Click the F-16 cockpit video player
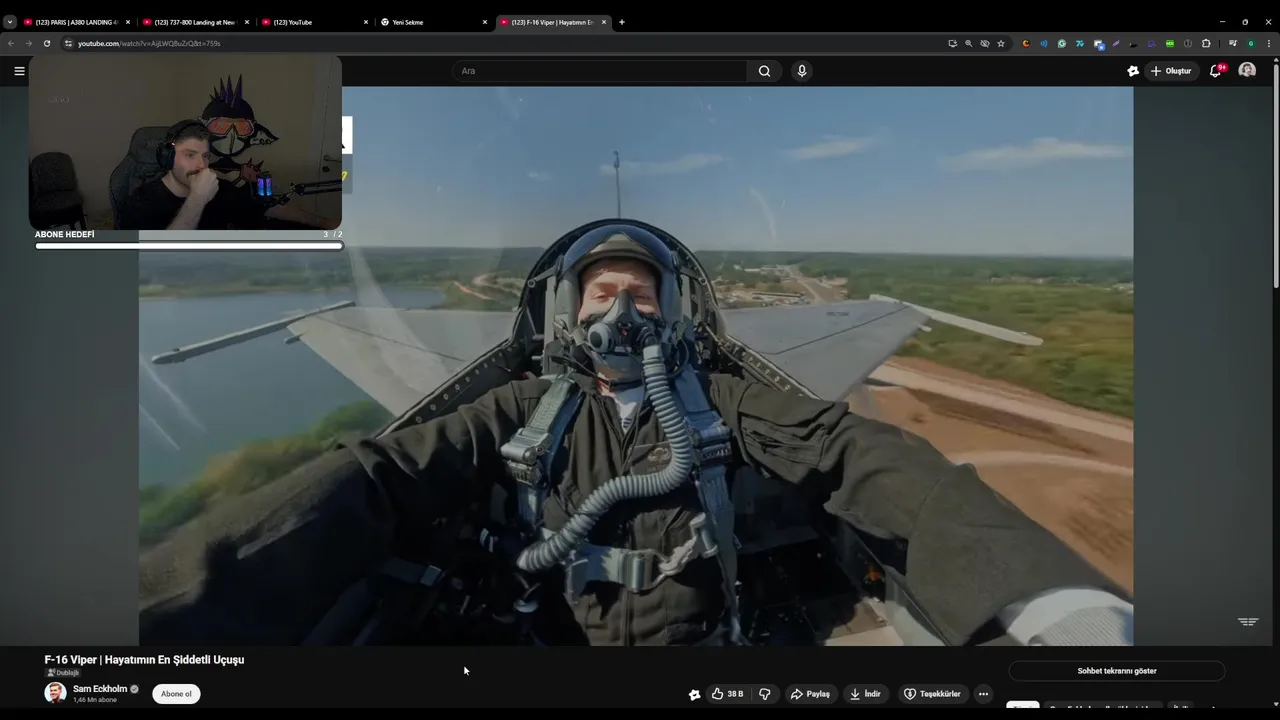1280x720 pixels. [636, 366]
